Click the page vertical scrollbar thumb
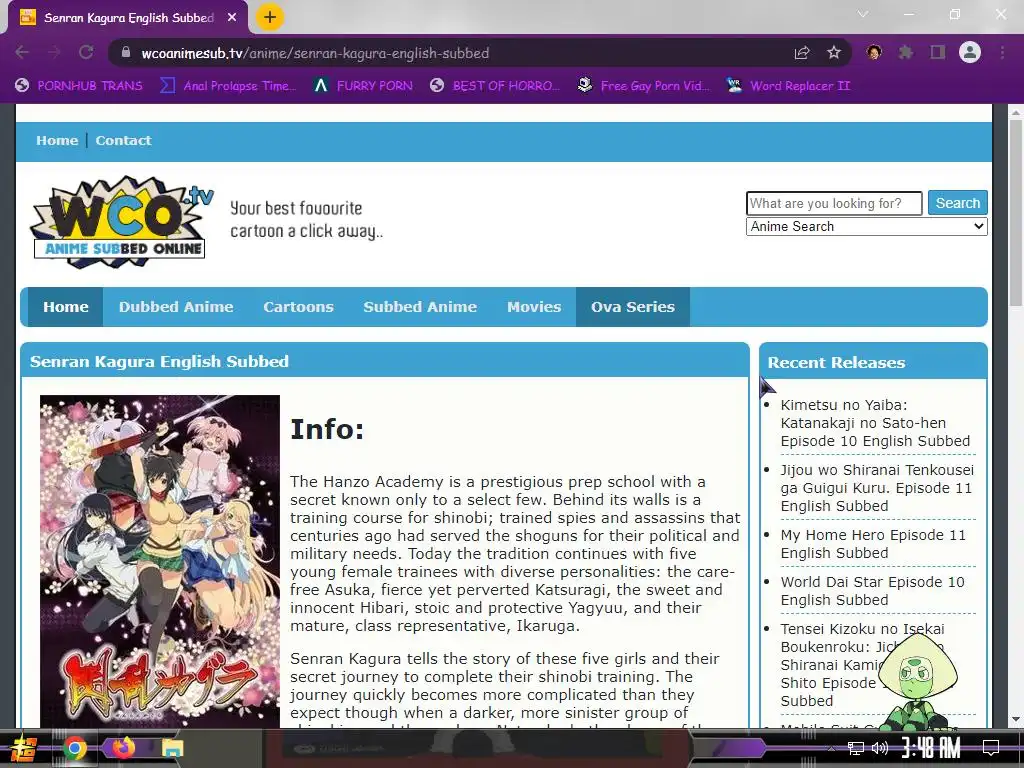Screen dimensions: 1024x768 pyautogui.click(x=1016, y=212)
